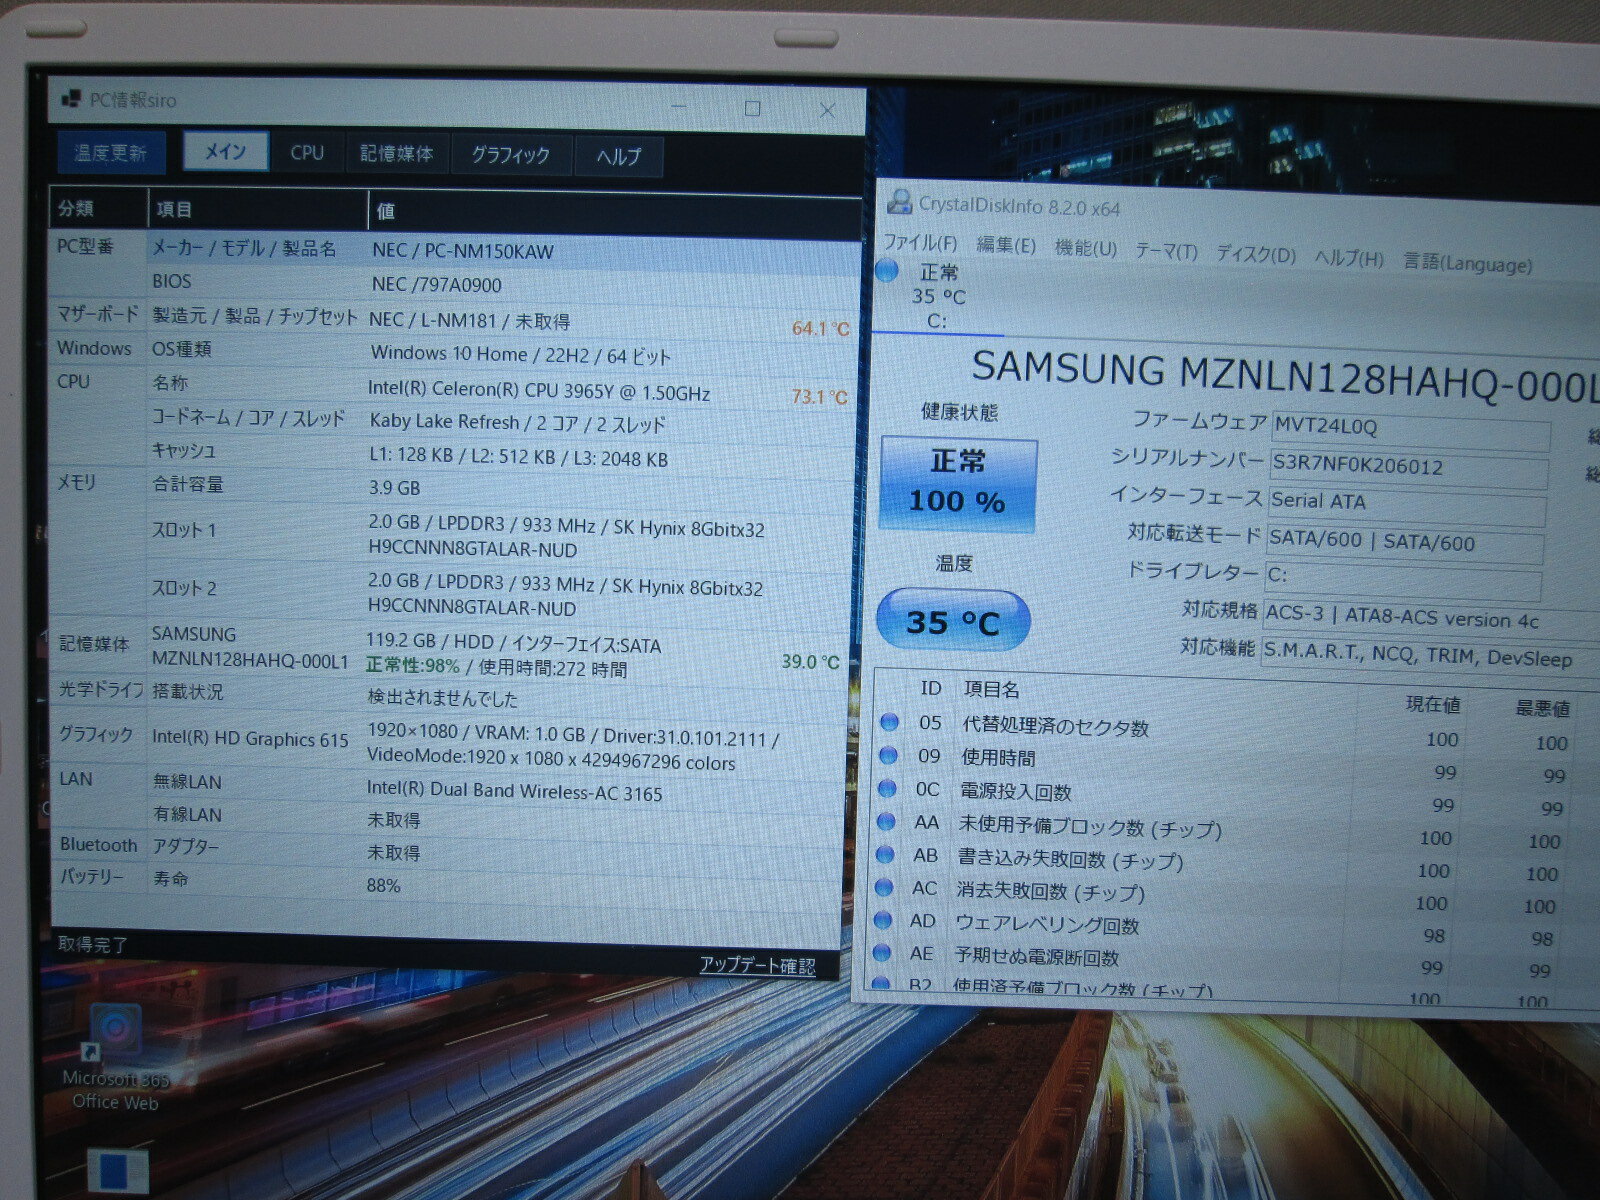Screen dimensions: 1600x1200
Task: Open the テーマ(T) menu
Action: click(x=1166, y=251)
